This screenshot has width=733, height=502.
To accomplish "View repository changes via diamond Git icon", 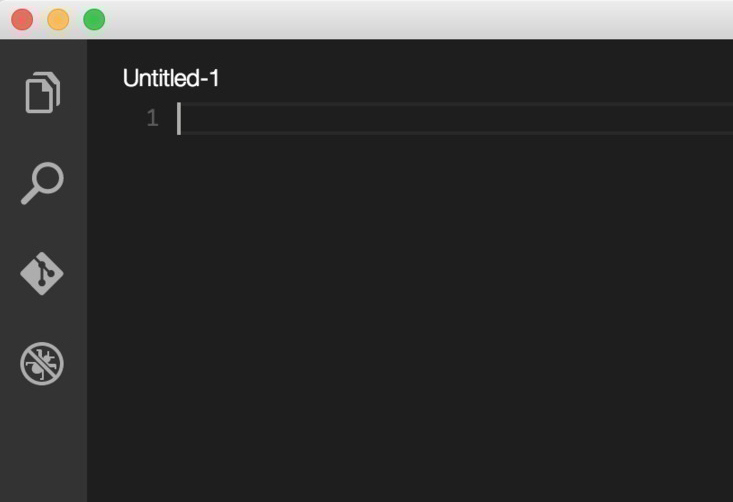I will [42, 273].
